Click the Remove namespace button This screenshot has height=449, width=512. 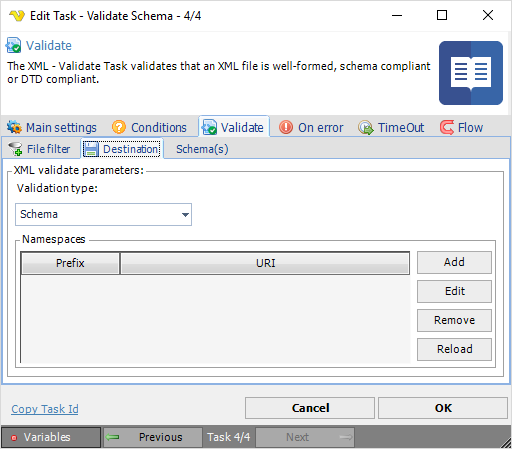tap(454, 320)
